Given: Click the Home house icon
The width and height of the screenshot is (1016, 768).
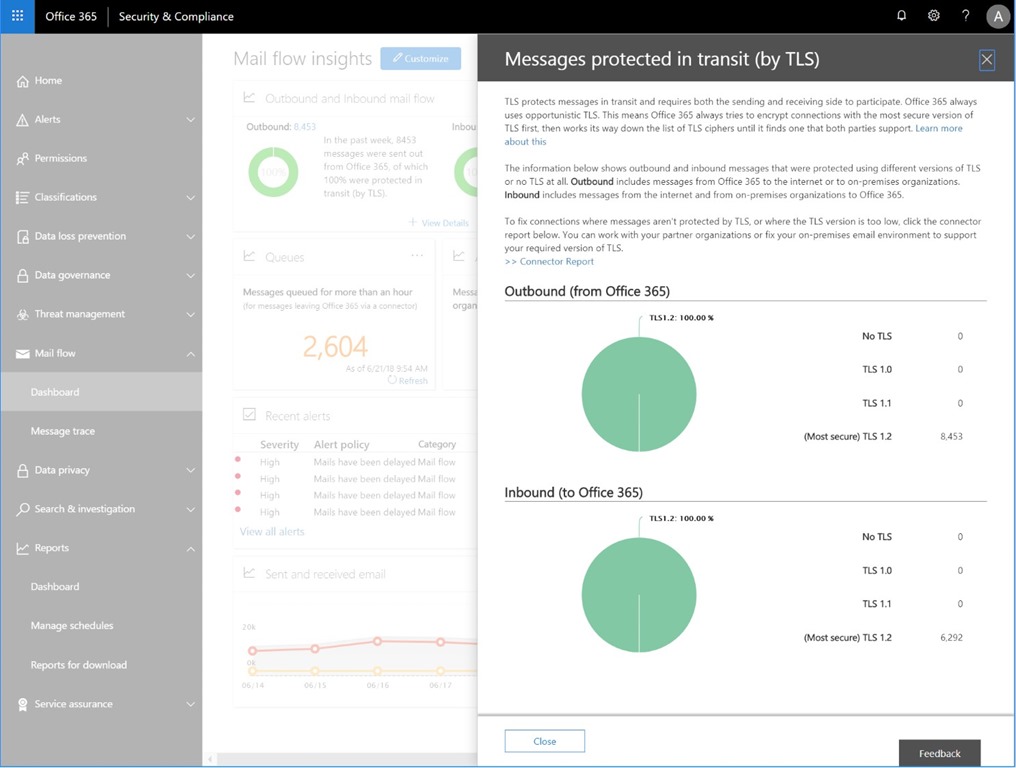Looking at the screenshot, I should click(x=23, y=81).
